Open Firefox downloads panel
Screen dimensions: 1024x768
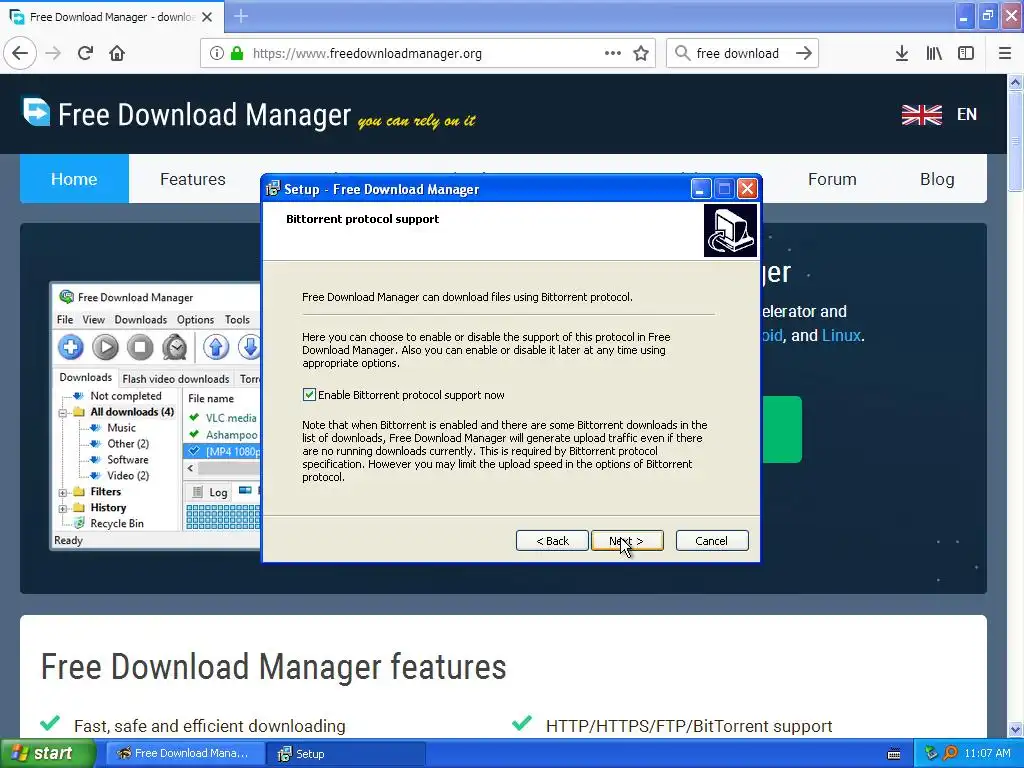[x=902, y=53]
